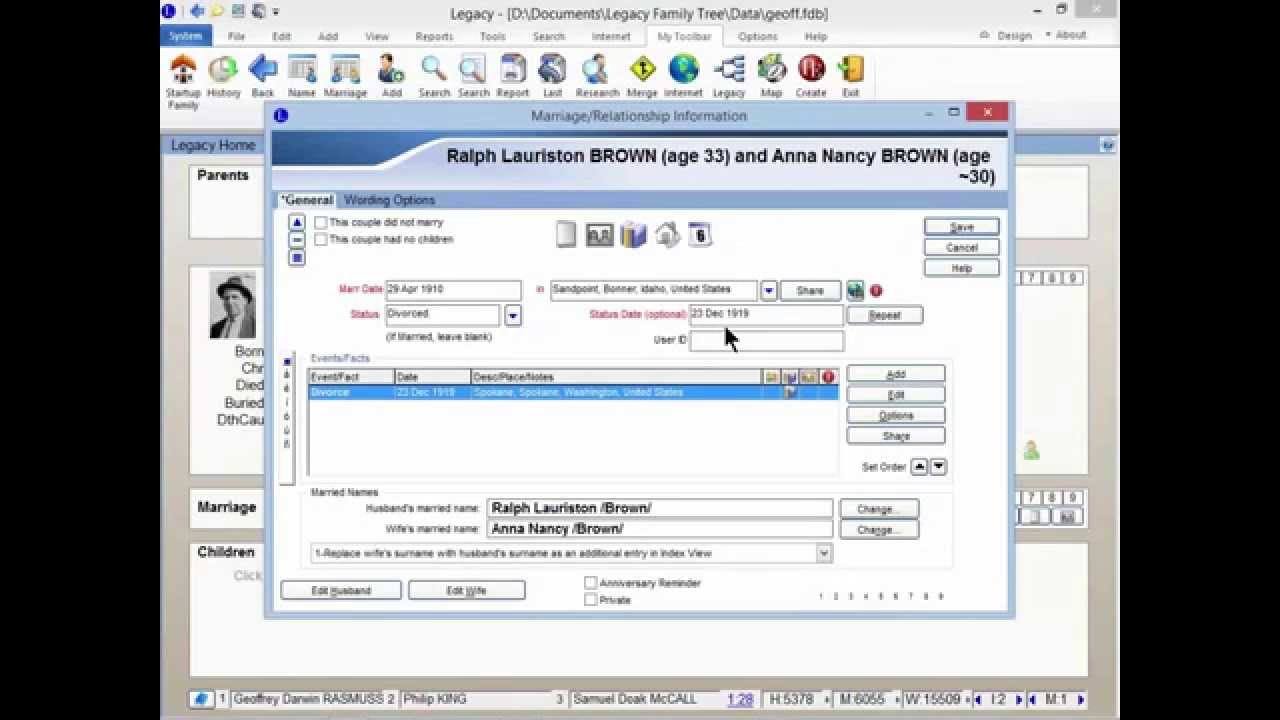Image resolution: width=1280 pixels, height=720 pixels.
Task: Click the Edit Wife button
Action: point(466,591)
